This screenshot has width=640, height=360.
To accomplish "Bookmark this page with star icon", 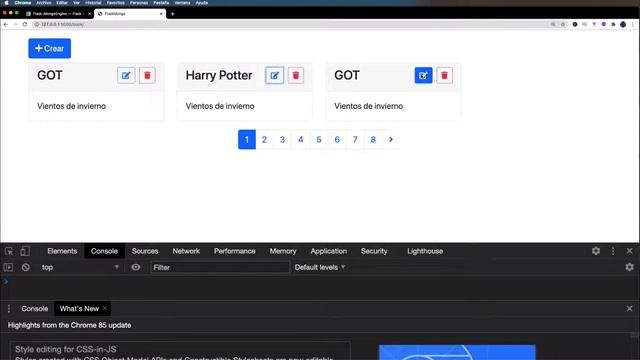I will click(x=563, y=24).
